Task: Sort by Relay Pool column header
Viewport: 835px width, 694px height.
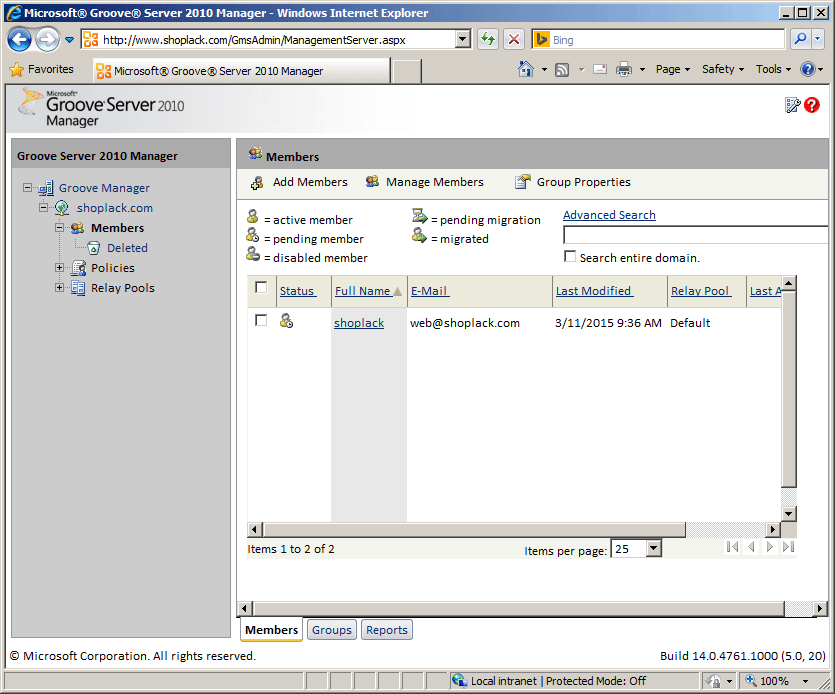Action: tap(700, 291)
